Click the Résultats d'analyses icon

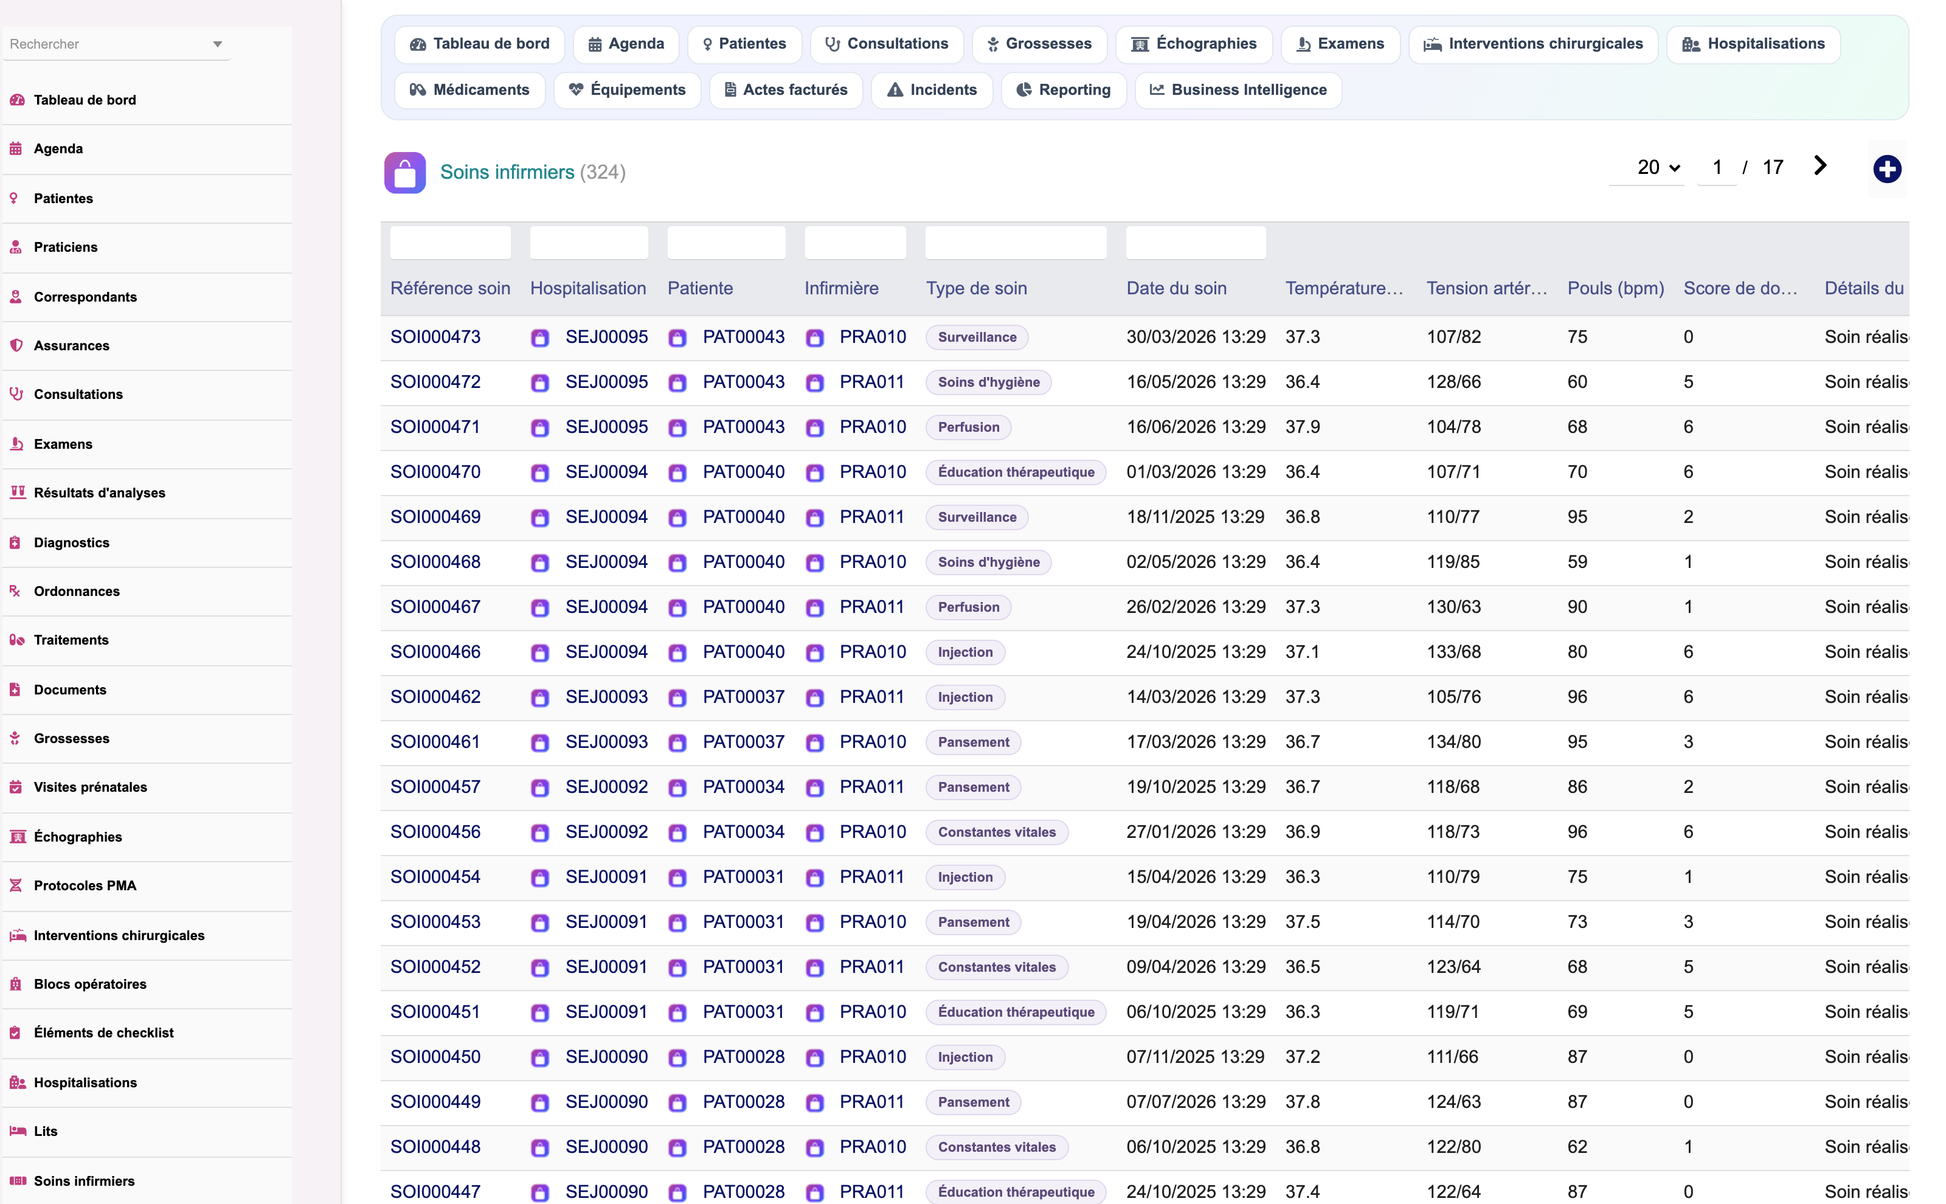17,492
